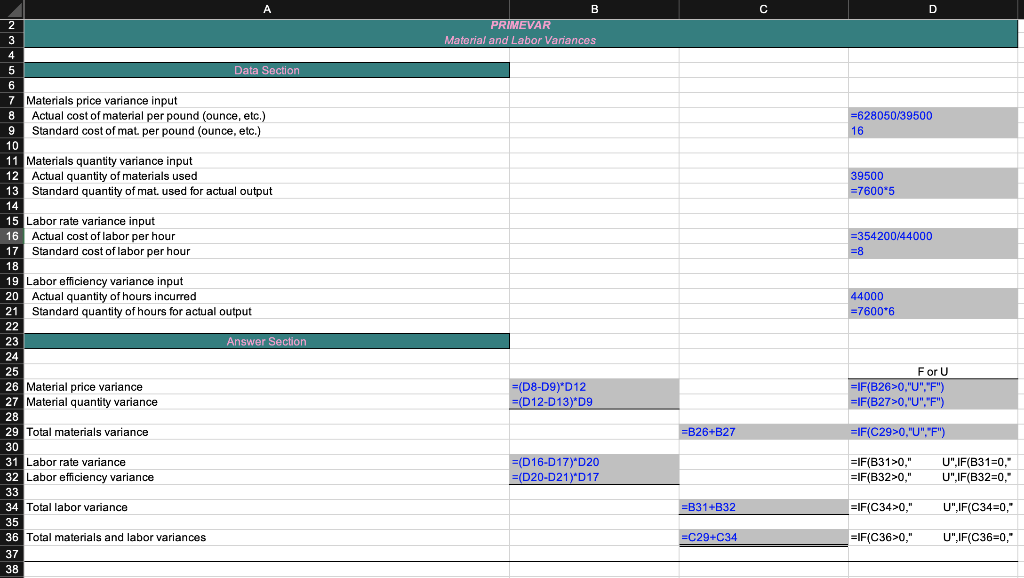Click the Total labor variance formula =B31+B32
This screenshot has height=578, width=1024.
click(763, 507)
